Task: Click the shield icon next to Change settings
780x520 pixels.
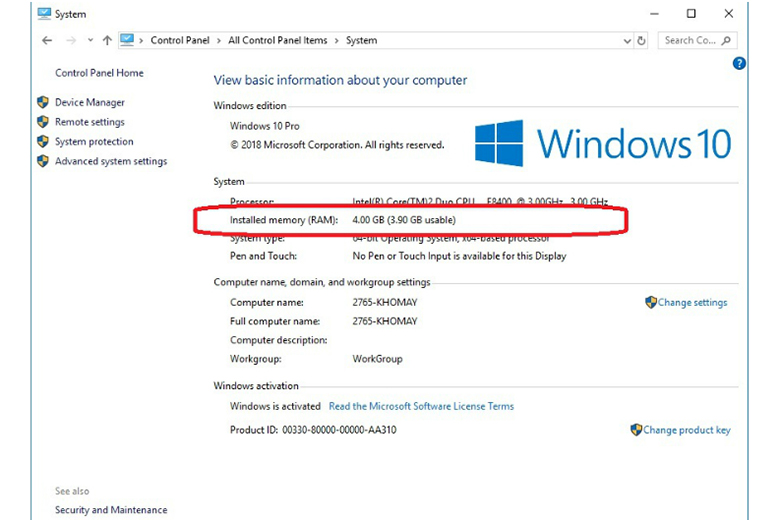Action: pos(650,302)
